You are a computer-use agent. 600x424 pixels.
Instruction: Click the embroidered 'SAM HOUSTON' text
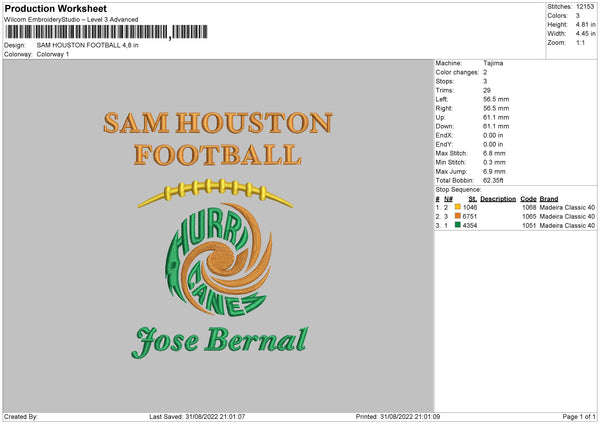click(218, 123)
